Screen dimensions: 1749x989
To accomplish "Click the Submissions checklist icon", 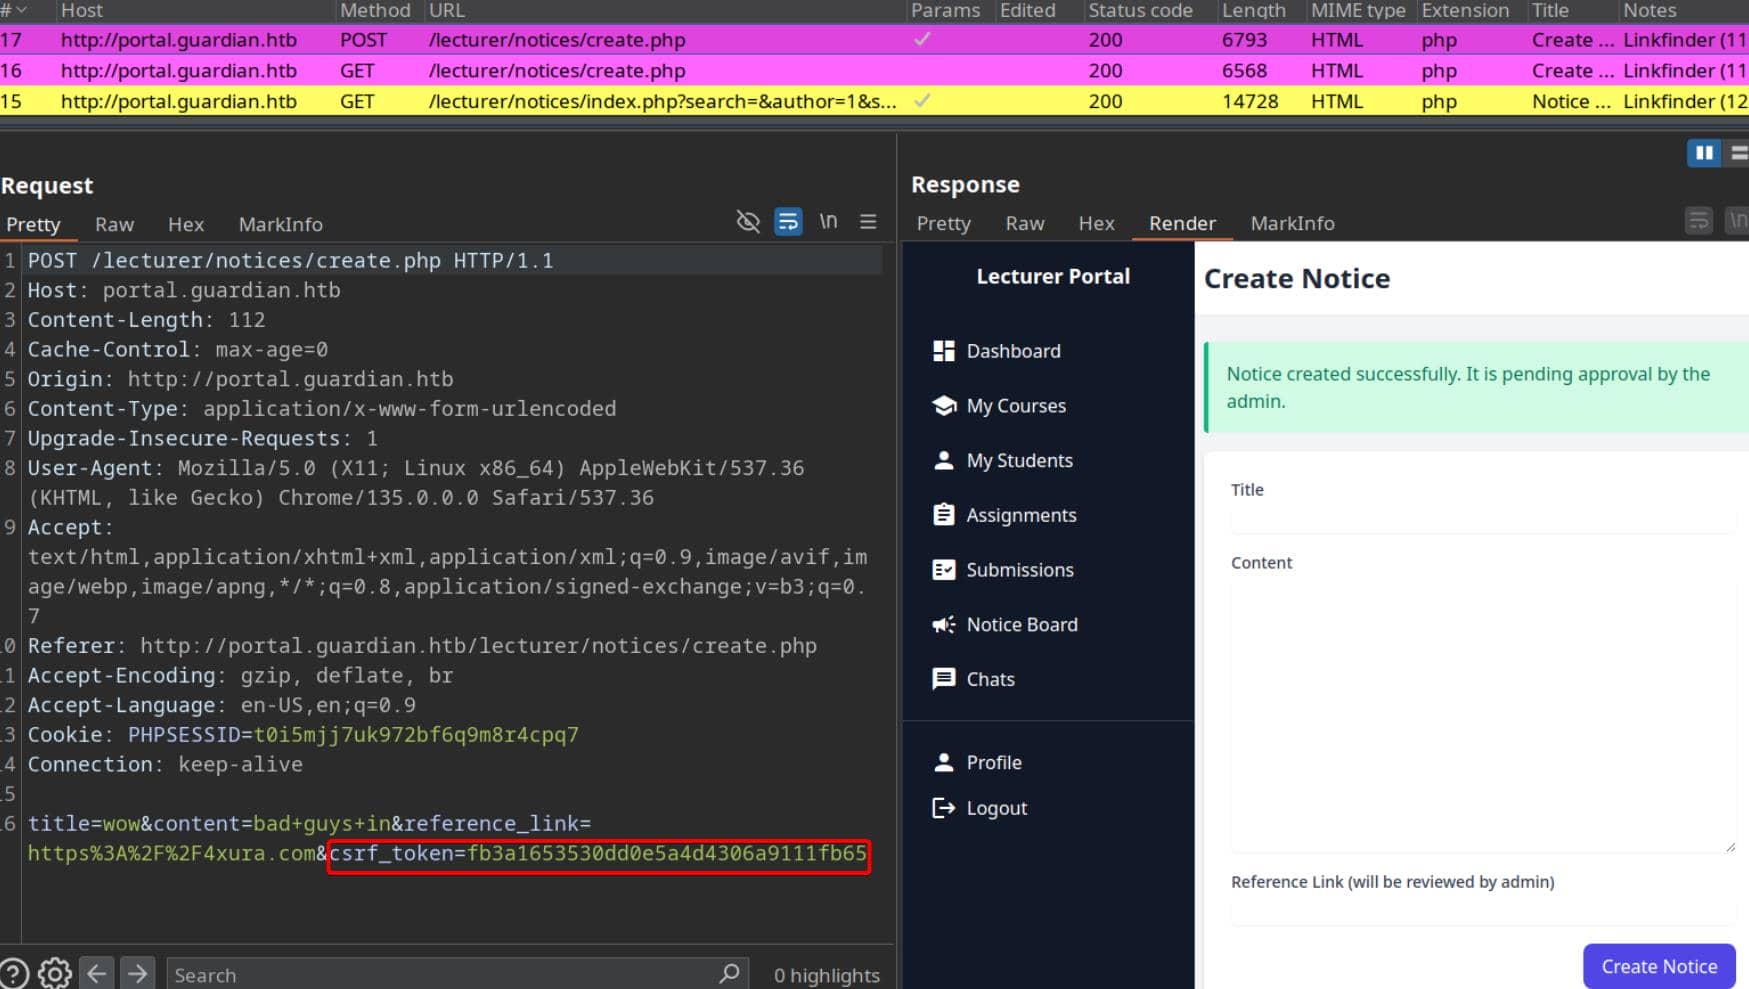I will tap(943, 569).
